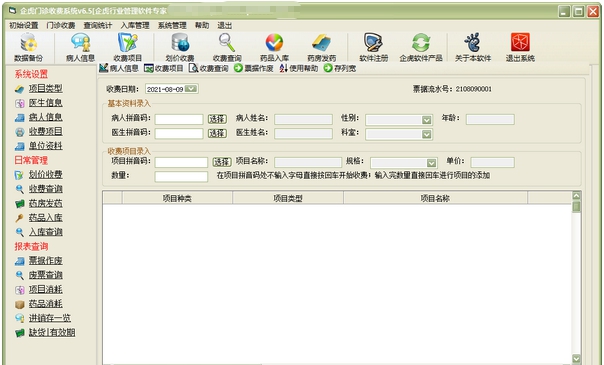Open the 收费日期 date dropdown
The width and height of the screenshot is (604, 365).
(x=191, y=89)
